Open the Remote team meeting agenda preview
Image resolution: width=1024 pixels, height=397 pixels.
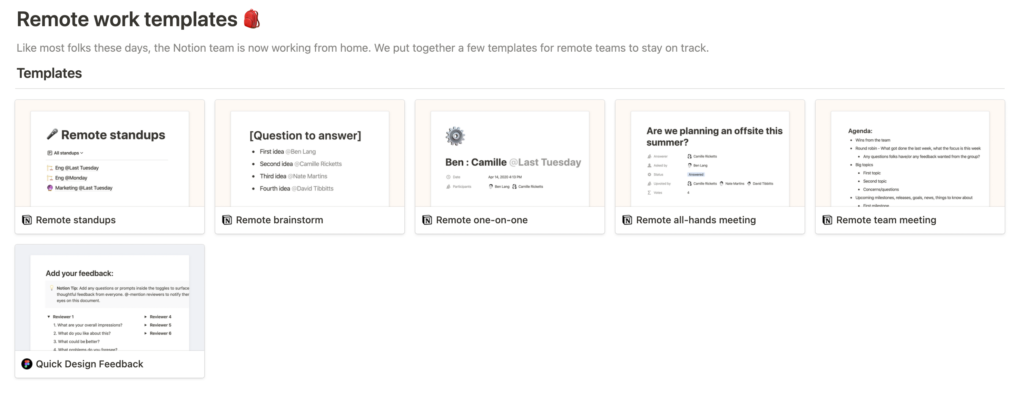tap(910, 153)
